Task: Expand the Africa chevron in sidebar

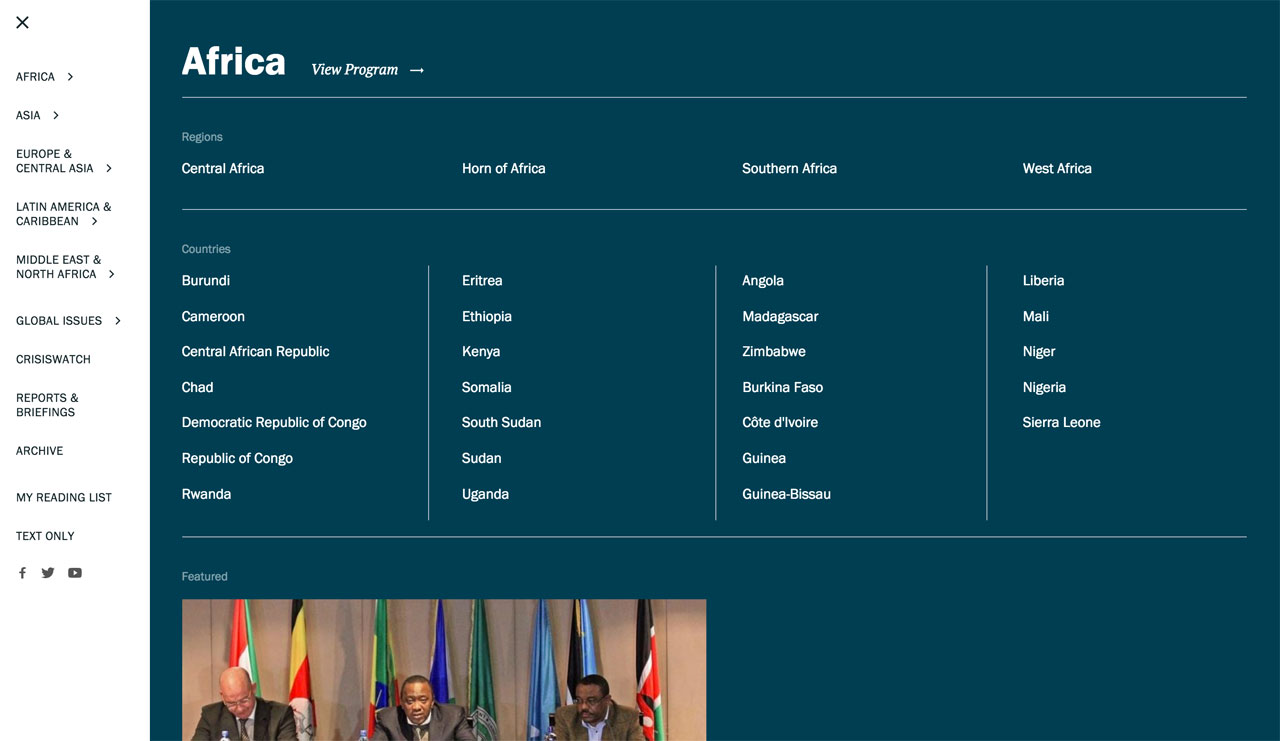Action: 70,77
